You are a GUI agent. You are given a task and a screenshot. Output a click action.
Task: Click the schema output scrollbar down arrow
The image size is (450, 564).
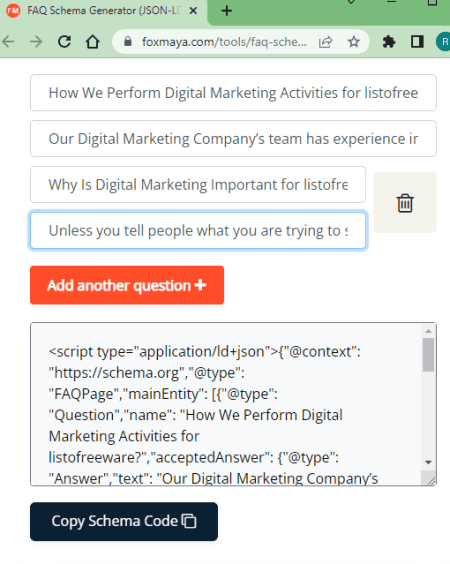click(428, 462)
